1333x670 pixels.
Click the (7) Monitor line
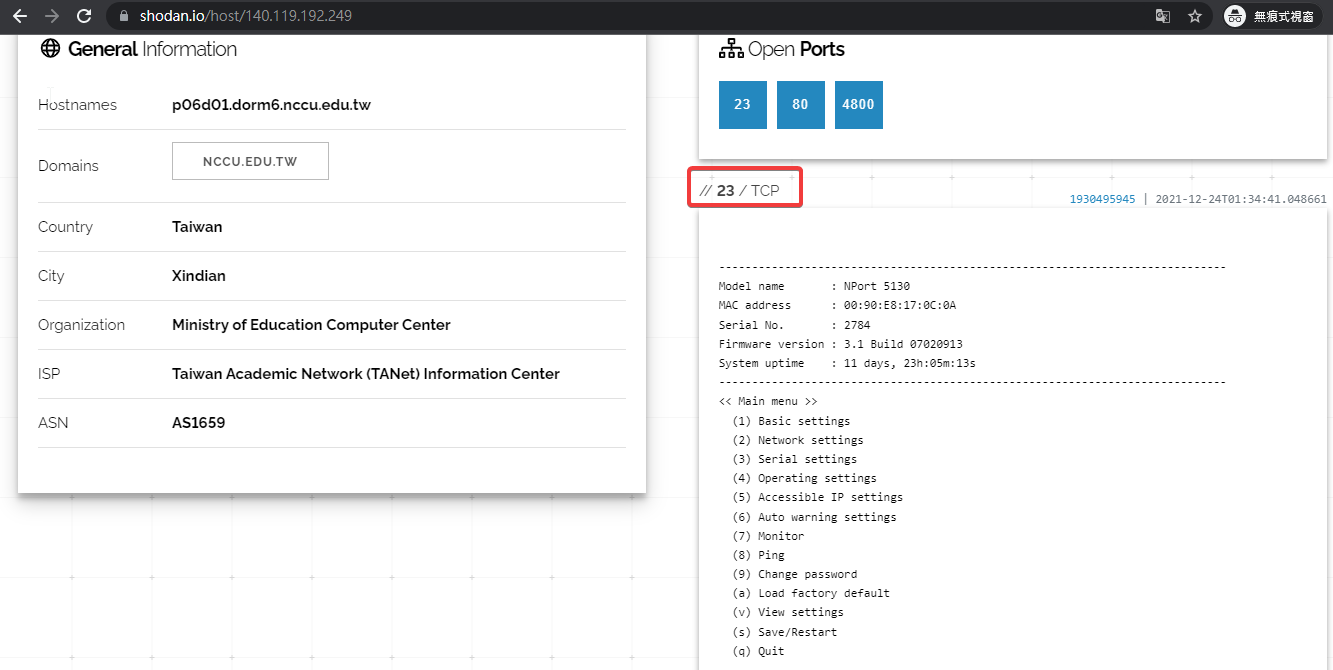(x=768, y=536)
